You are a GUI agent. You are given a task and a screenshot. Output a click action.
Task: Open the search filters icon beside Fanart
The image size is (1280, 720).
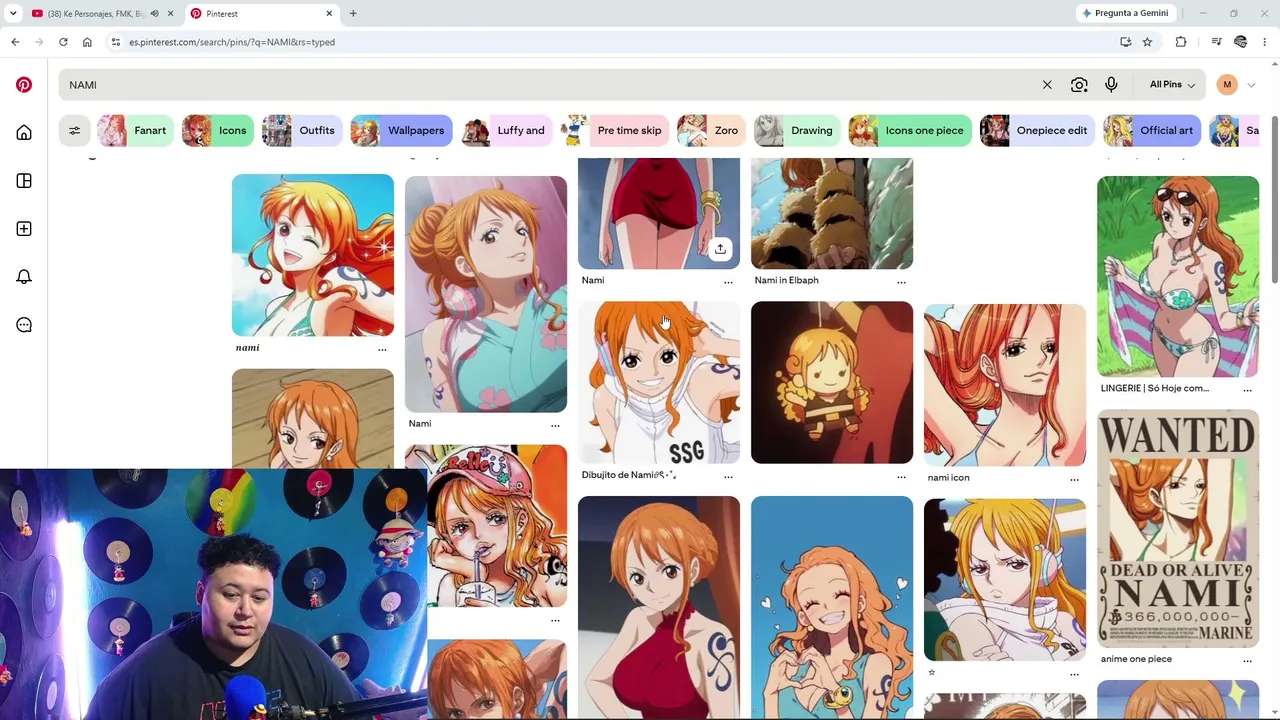74,131
